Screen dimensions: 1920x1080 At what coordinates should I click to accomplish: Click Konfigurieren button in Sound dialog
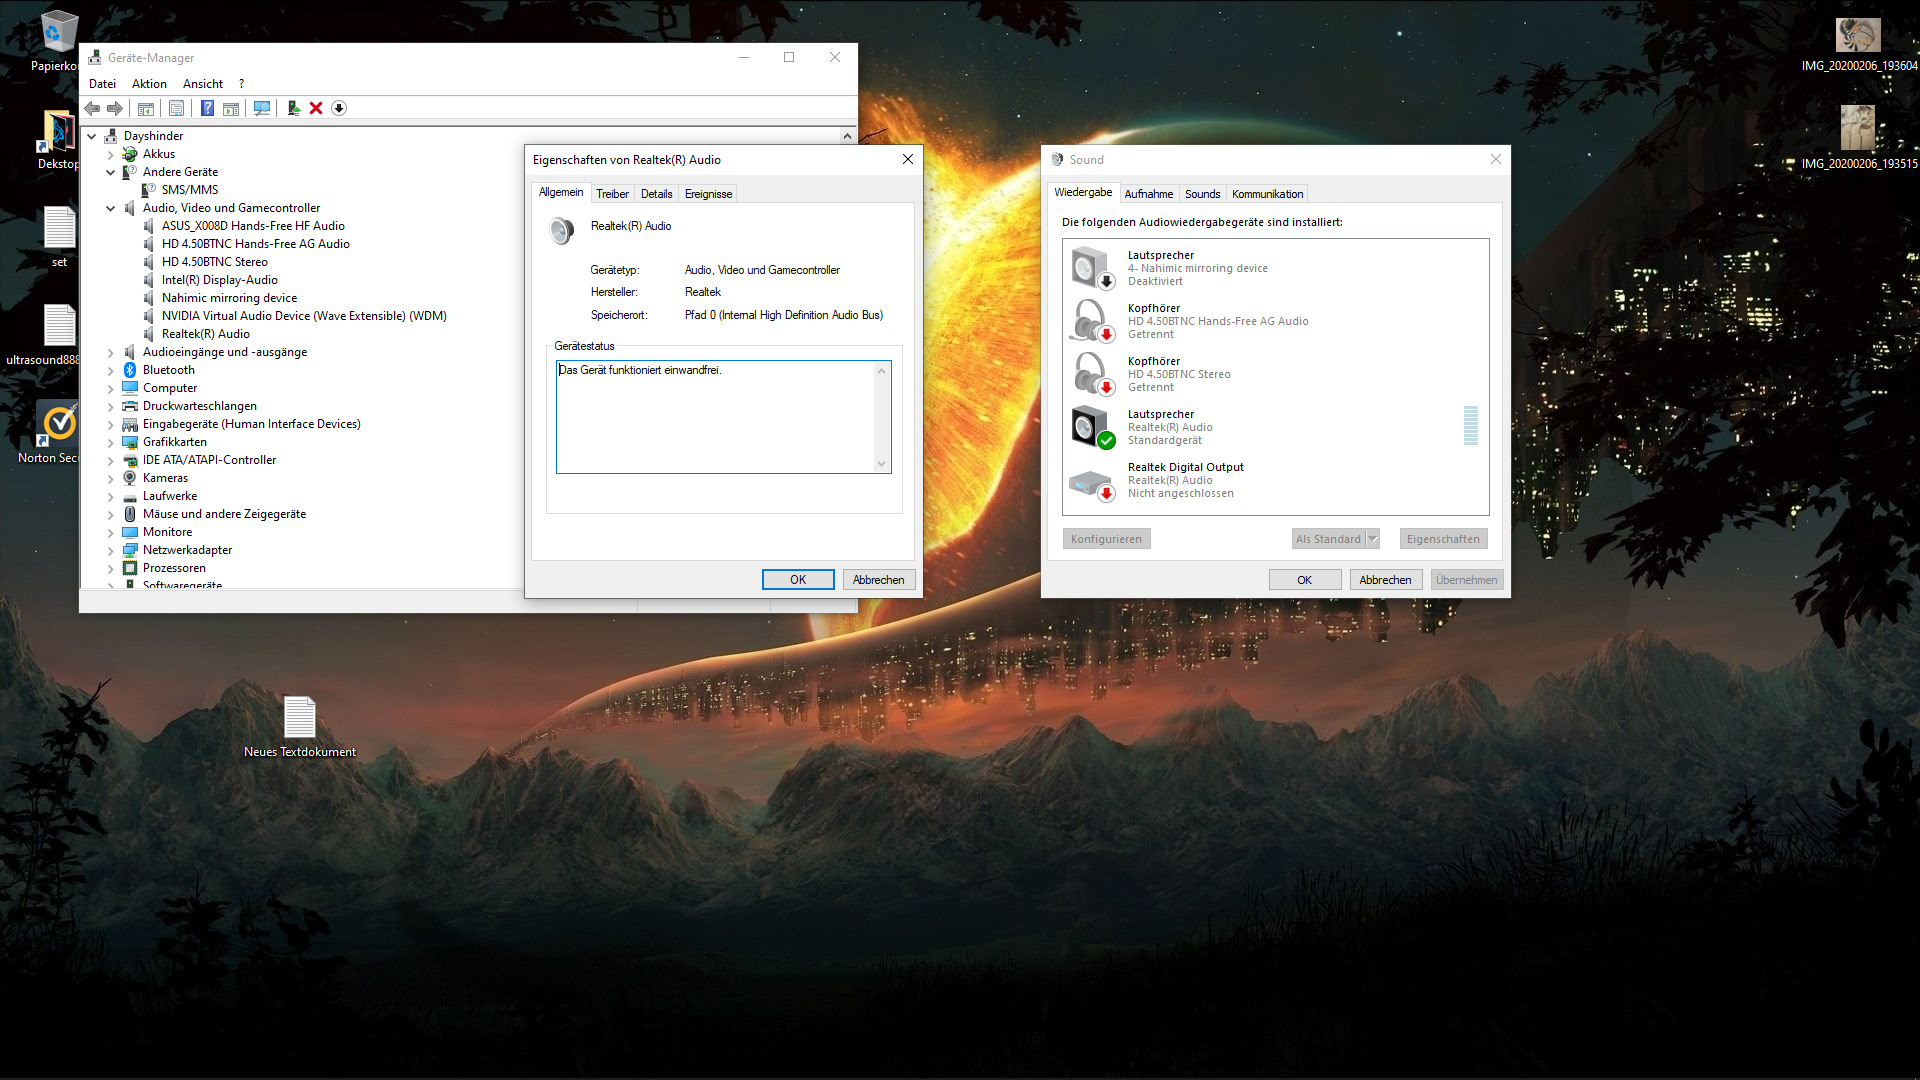(1105, 538)
